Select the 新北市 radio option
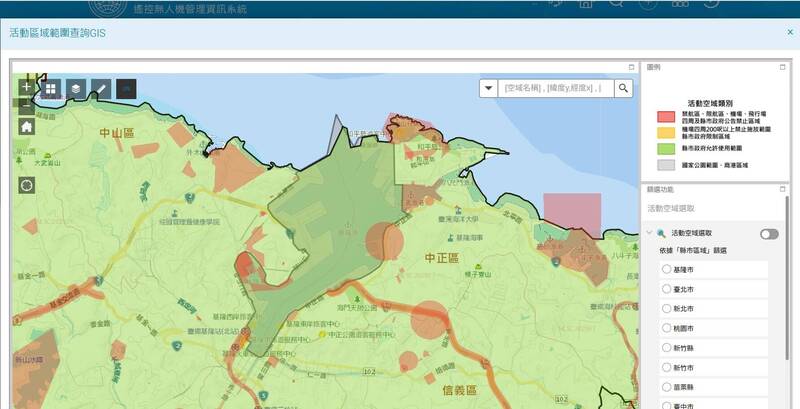The height and width of the screenshot is (409, 800). 666,309
